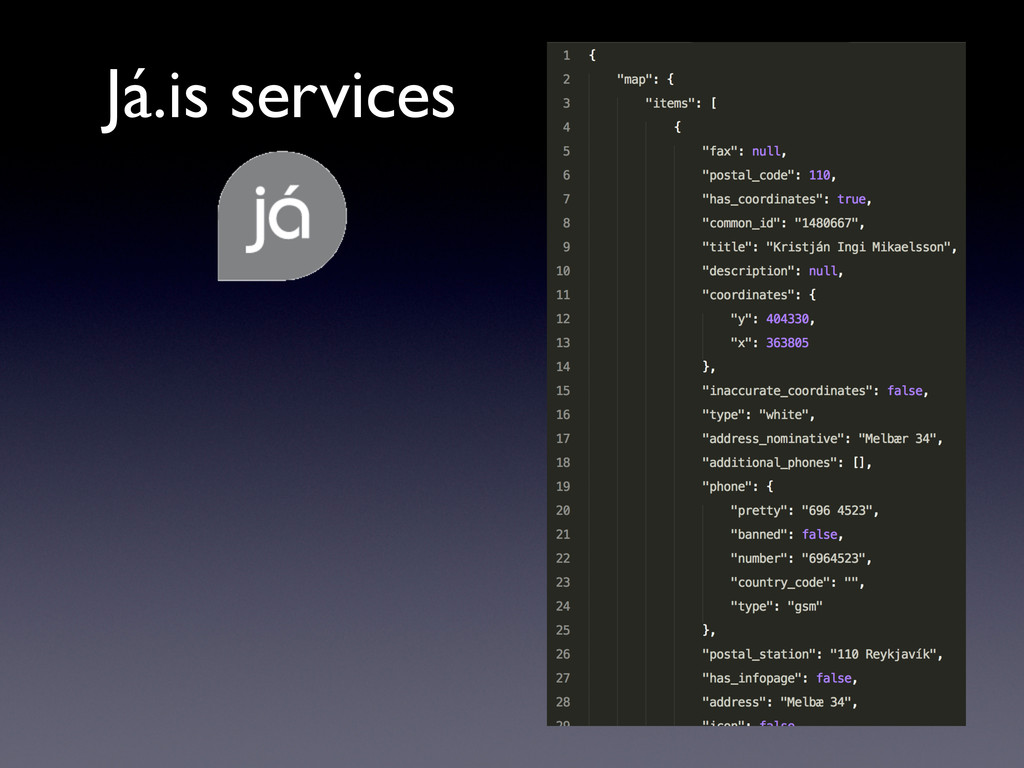This screenshot has height=768, width=1024.
Task: Select the postal_code value 110
Action: coord(819,175)
